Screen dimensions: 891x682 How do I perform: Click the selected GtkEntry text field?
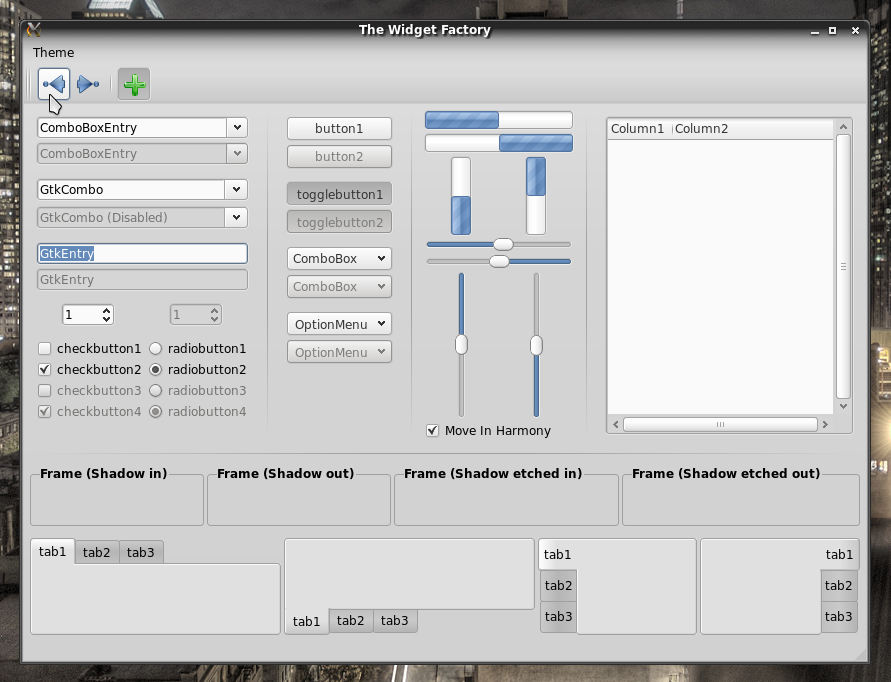click(x=143, y=253)
